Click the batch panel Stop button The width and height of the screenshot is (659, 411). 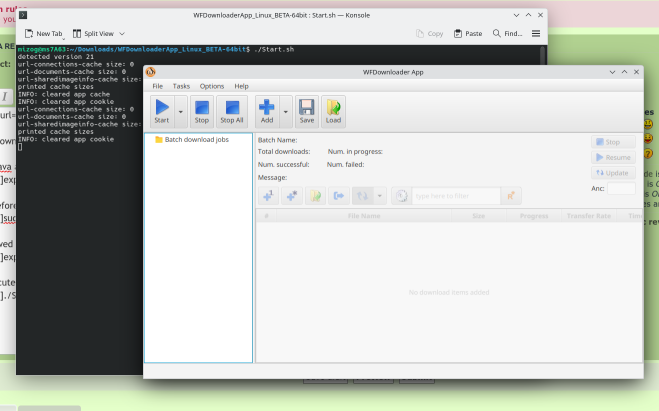613,142
